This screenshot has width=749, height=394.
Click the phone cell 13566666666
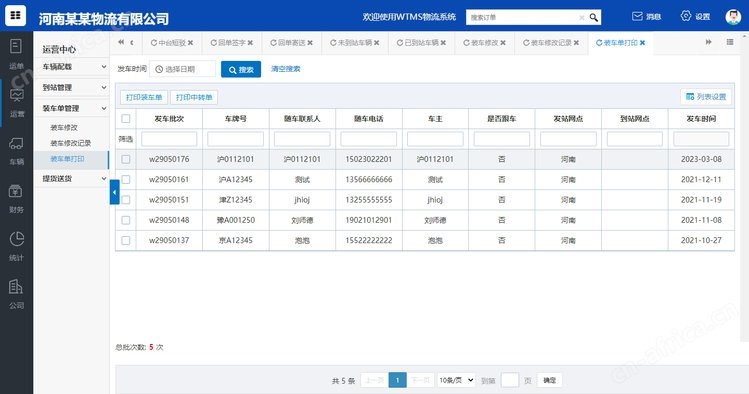click(369, 180)
